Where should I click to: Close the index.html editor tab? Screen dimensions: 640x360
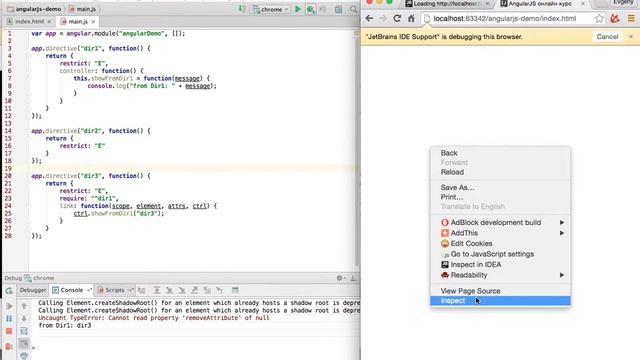49,22
